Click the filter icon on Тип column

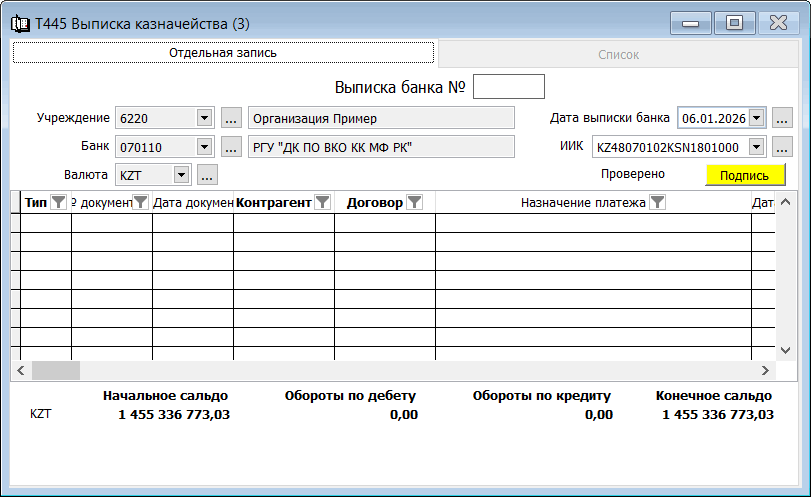click(x=59, y=202)
